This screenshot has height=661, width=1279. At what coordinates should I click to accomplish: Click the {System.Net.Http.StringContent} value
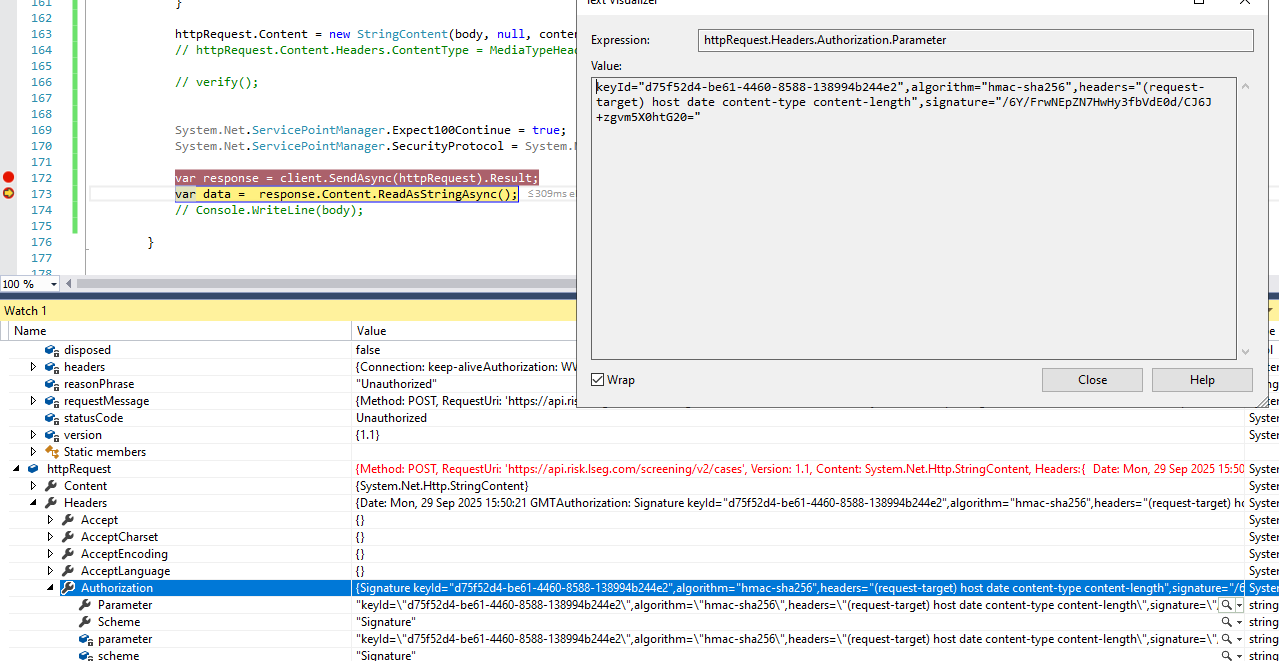pos(442,486)
